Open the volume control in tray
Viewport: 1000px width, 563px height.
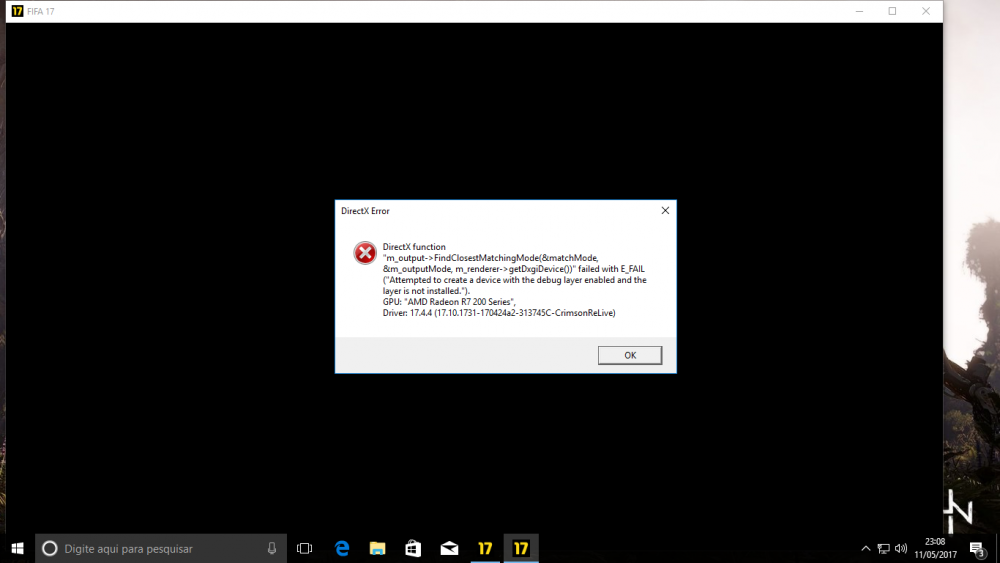[x=901, y=548]
